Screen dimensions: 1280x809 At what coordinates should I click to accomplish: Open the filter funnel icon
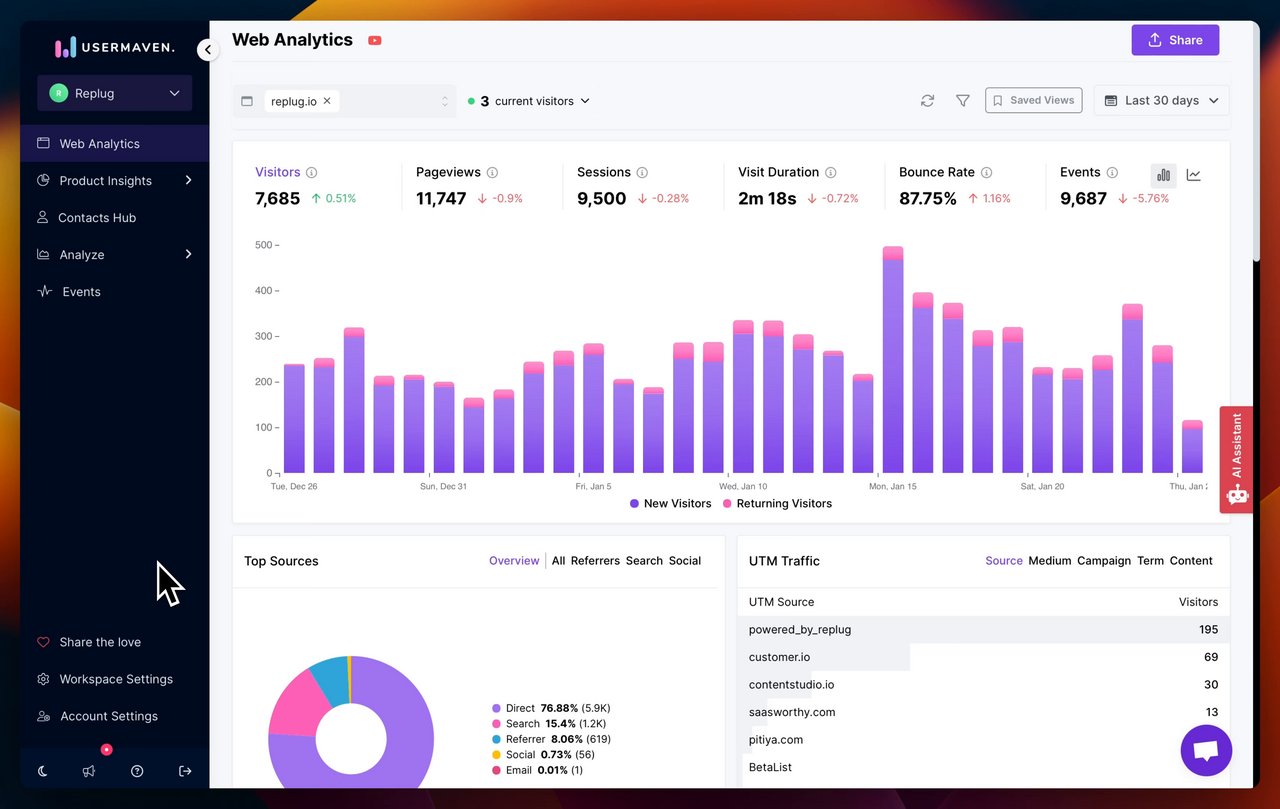pyautogui.click(x=963, y=101)
